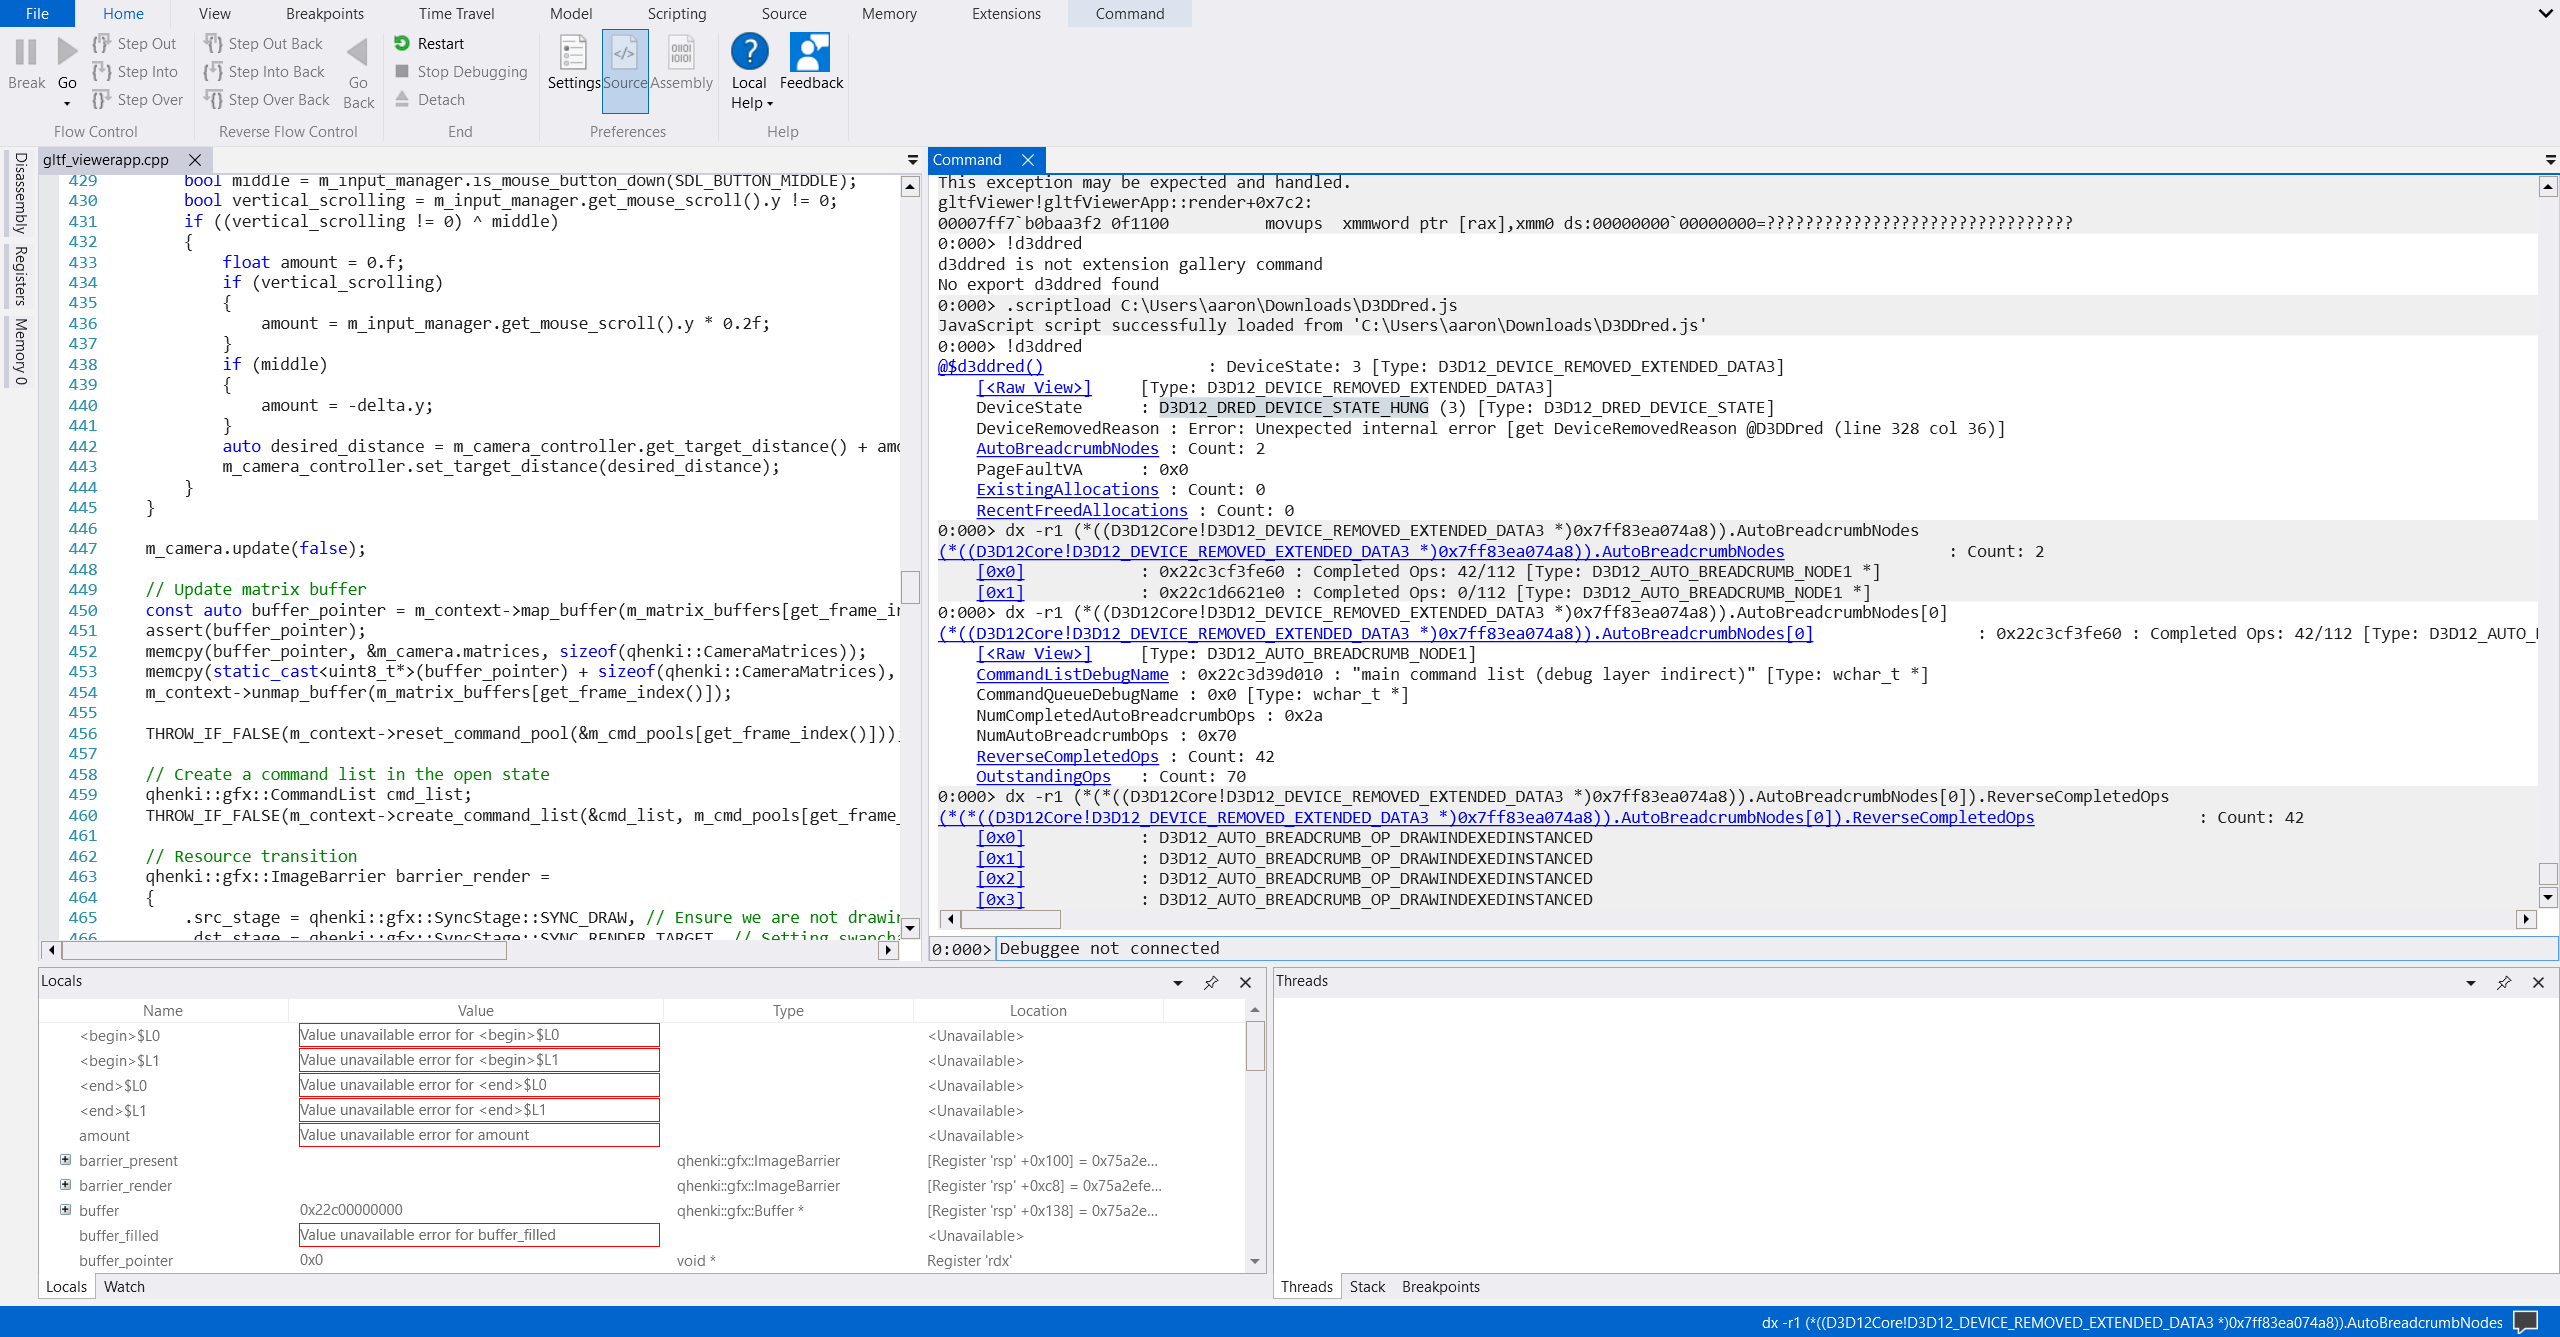Click the ReverseCompletedOps Count 42 link

(x=1067, y=756)
